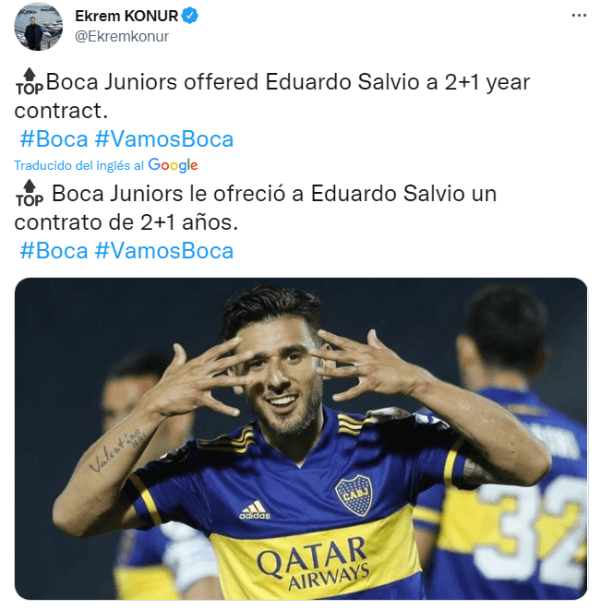This screenshot has height=610, width=600.
Task: Click the translated #Boca hashtag
Action: 54,251
